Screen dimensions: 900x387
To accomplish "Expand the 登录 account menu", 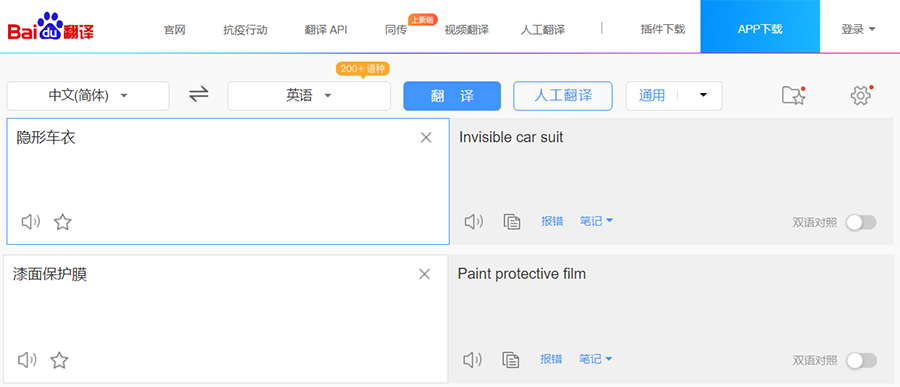I will tap(858, 29).
